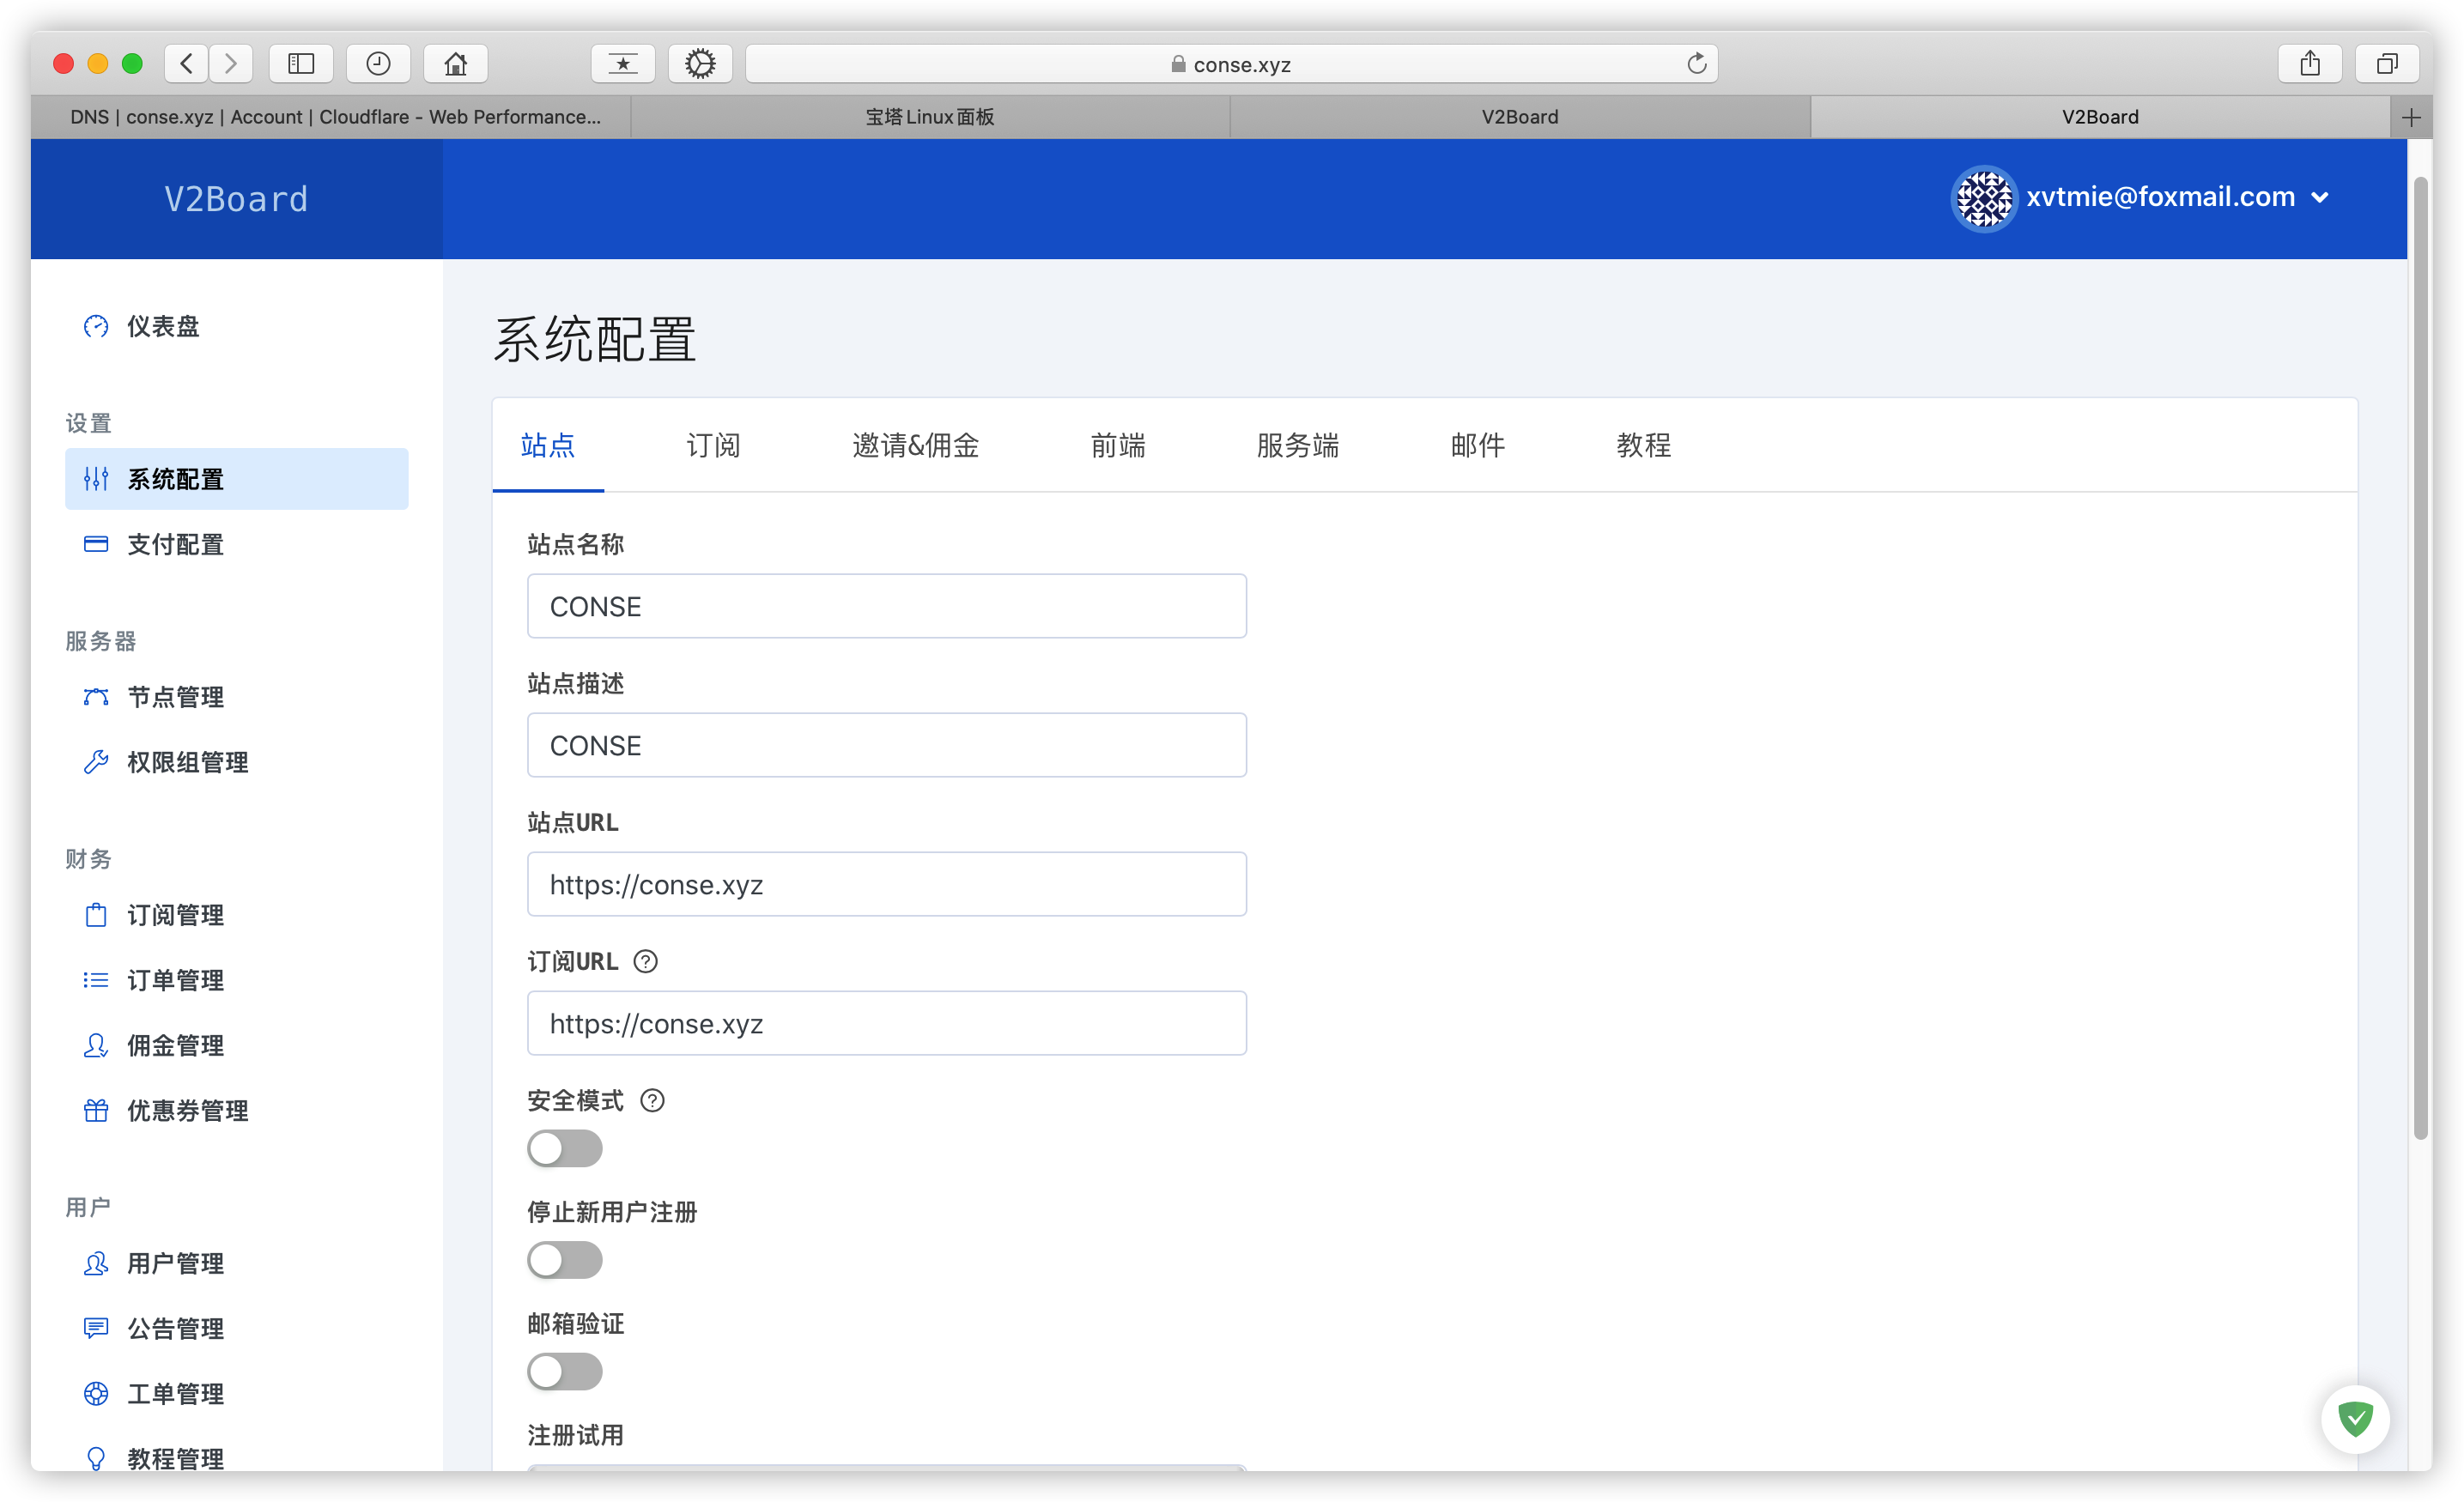
Task: Open the 订单管理 sidebar link
Action: click(x=237, y=980)
